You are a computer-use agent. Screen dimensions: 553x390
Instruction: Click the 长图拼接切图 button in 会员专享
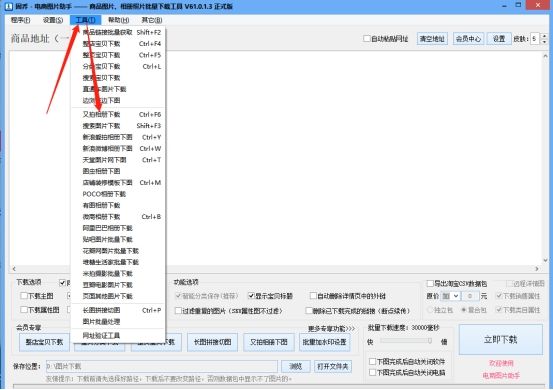tap(212, 342)
